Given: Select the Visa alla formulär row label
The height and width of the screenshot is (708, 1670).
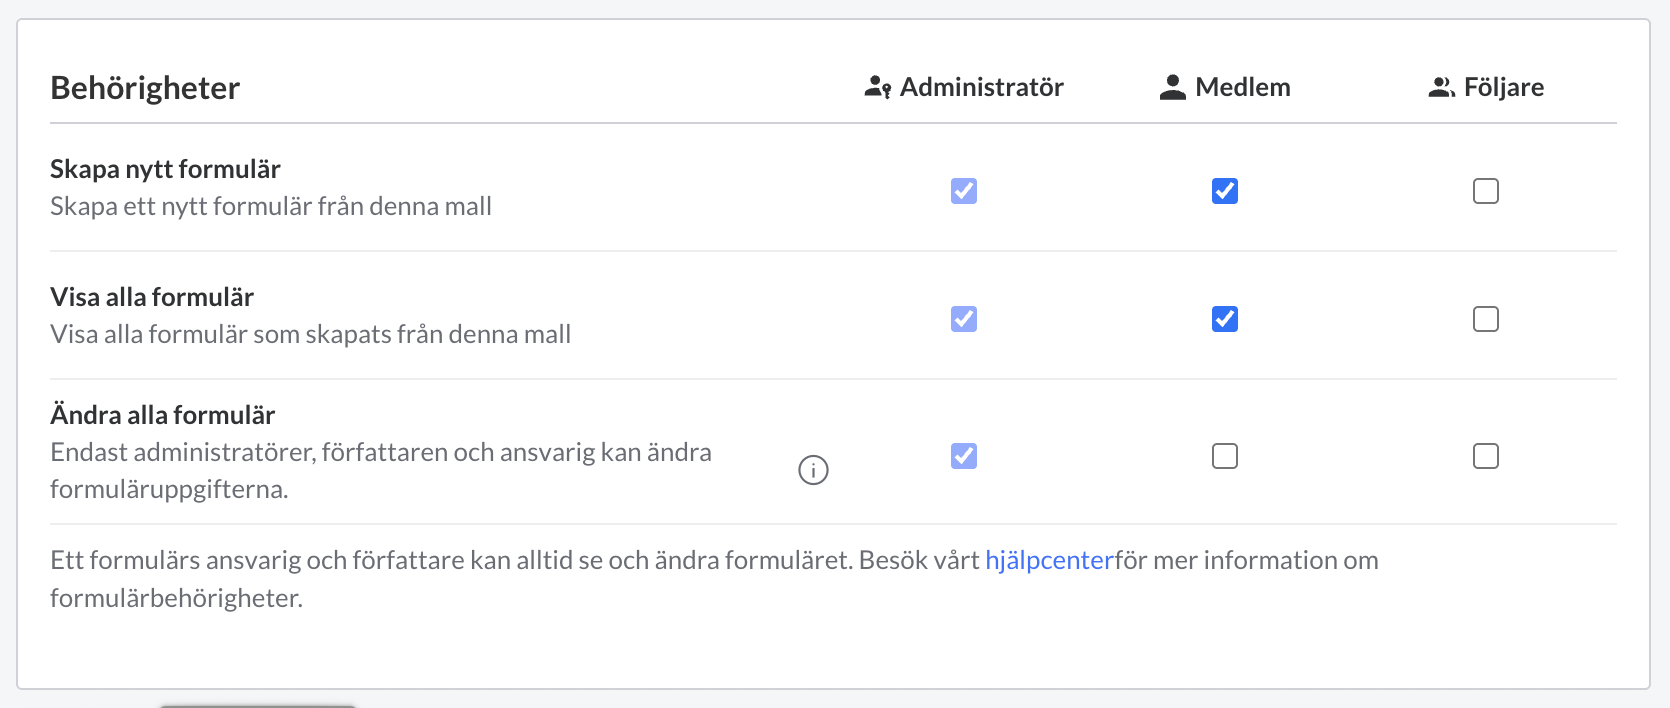Looking at the screenshot, I should tap(151, 296).
